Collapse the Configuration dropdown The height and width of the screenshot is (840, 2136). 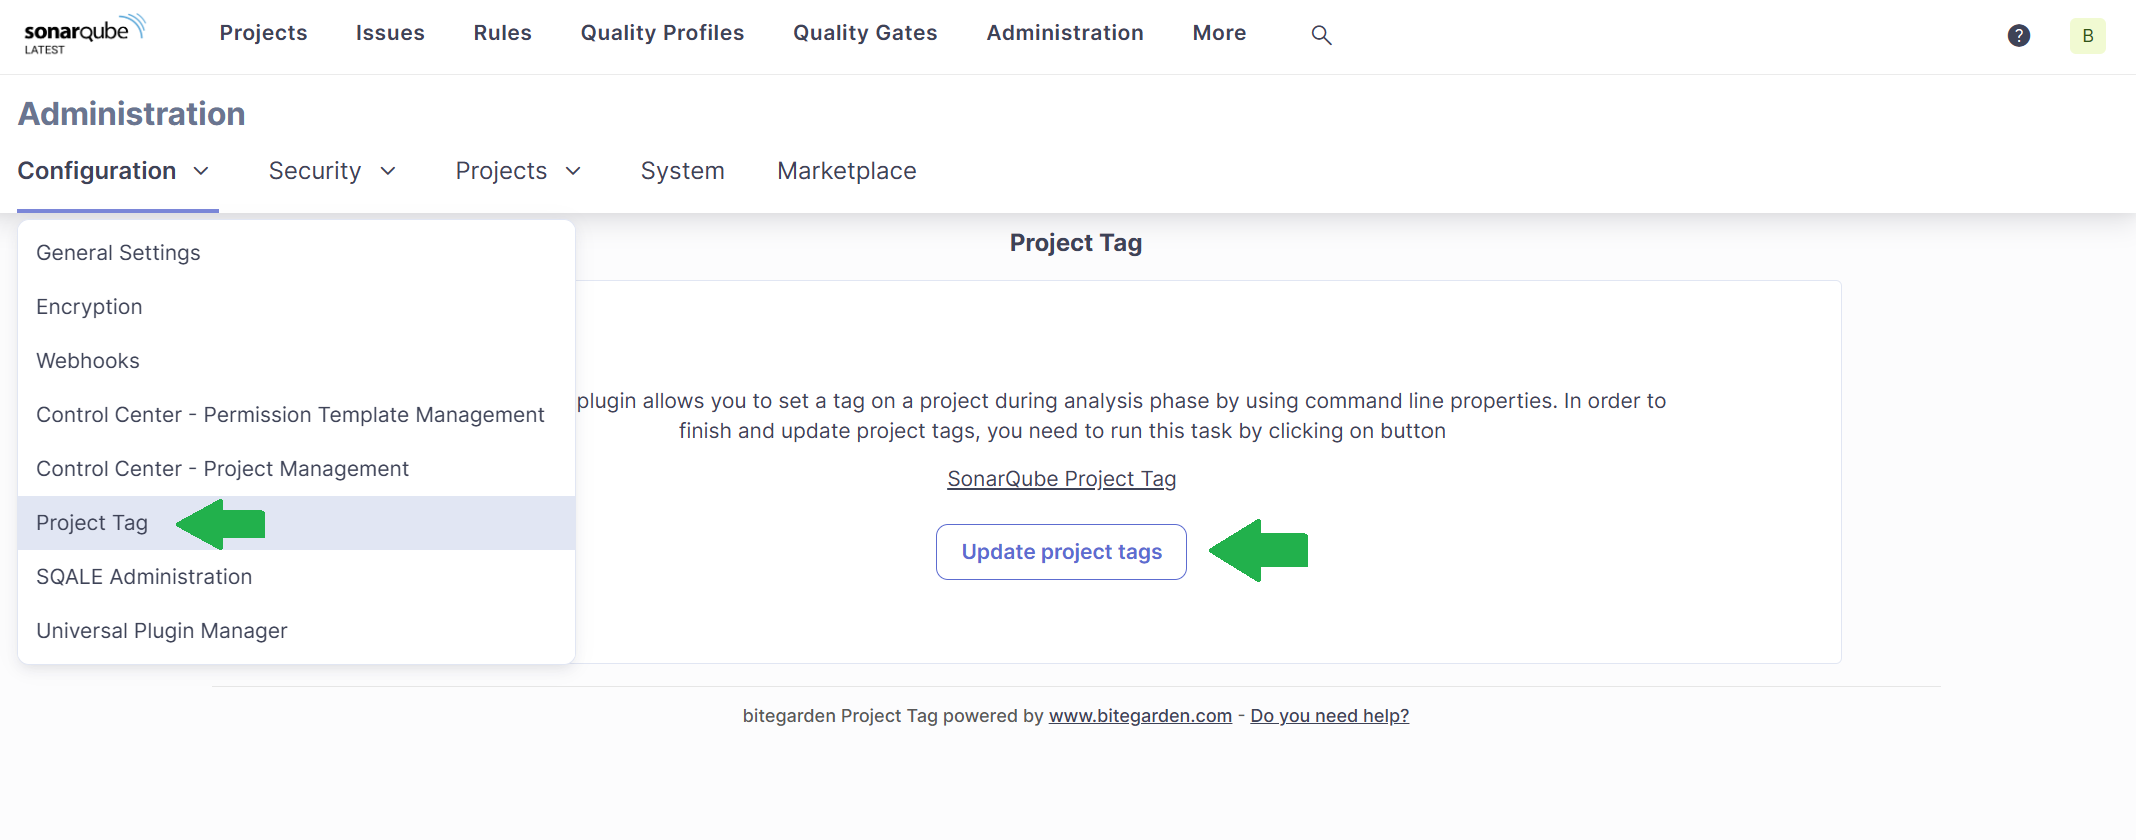pyautogui.click(x=114, y=171)
